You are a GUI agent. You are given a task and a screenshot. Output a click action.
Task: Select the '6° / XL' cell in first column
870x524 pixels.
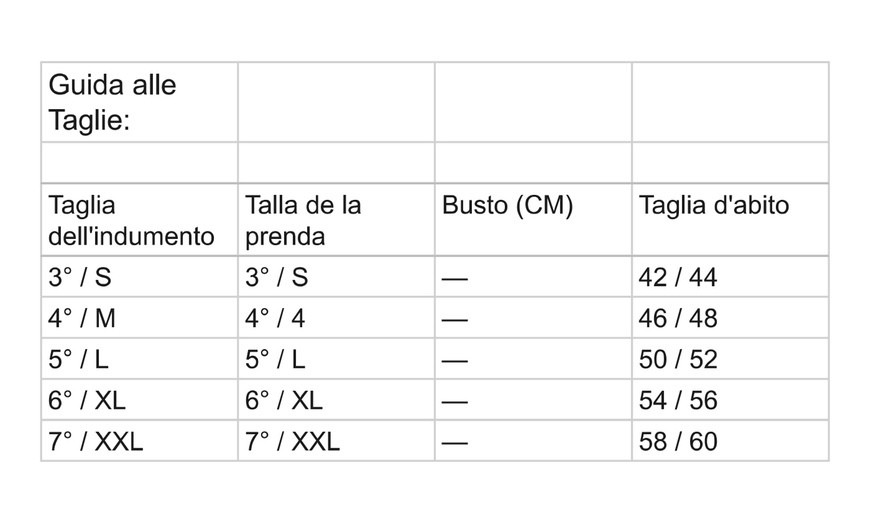point(140,400)
